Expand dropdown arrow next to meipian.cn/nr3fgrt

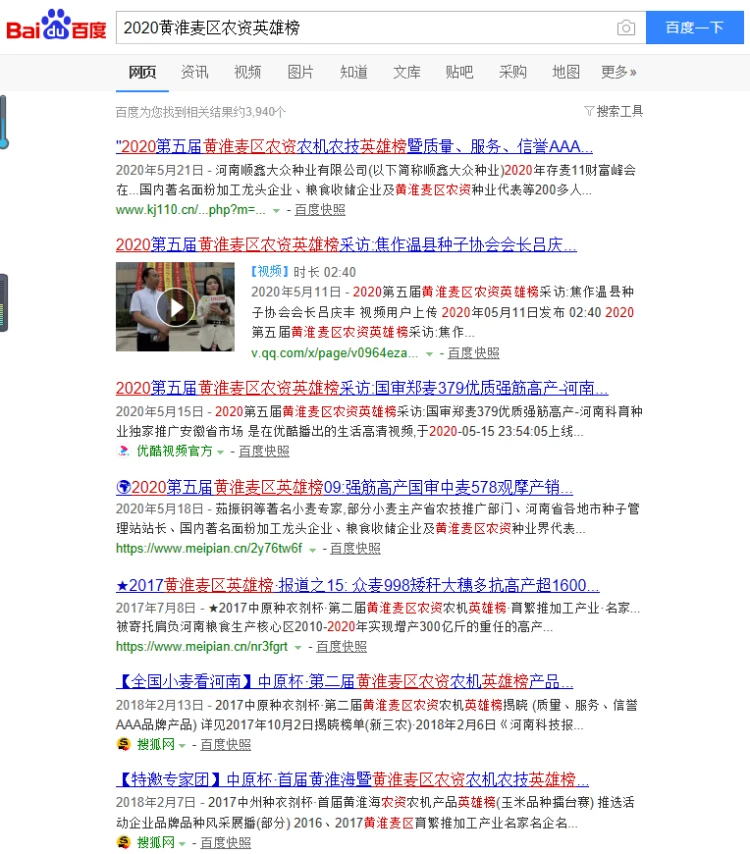(x=298, y=648)
